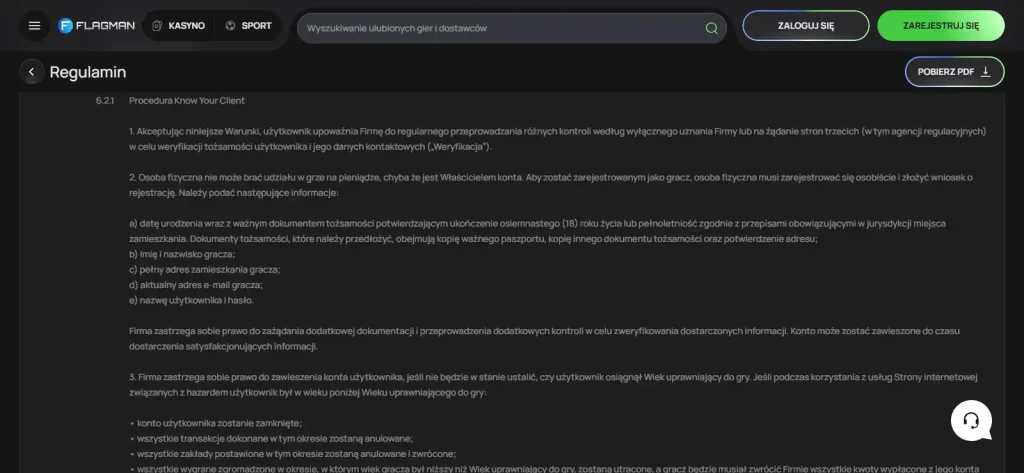Image resolution: width=1024 pixels, height=473 pixels.
Task: Click the Zarejestruj się button
Action: pyautogui.click(x=940, y=26)
